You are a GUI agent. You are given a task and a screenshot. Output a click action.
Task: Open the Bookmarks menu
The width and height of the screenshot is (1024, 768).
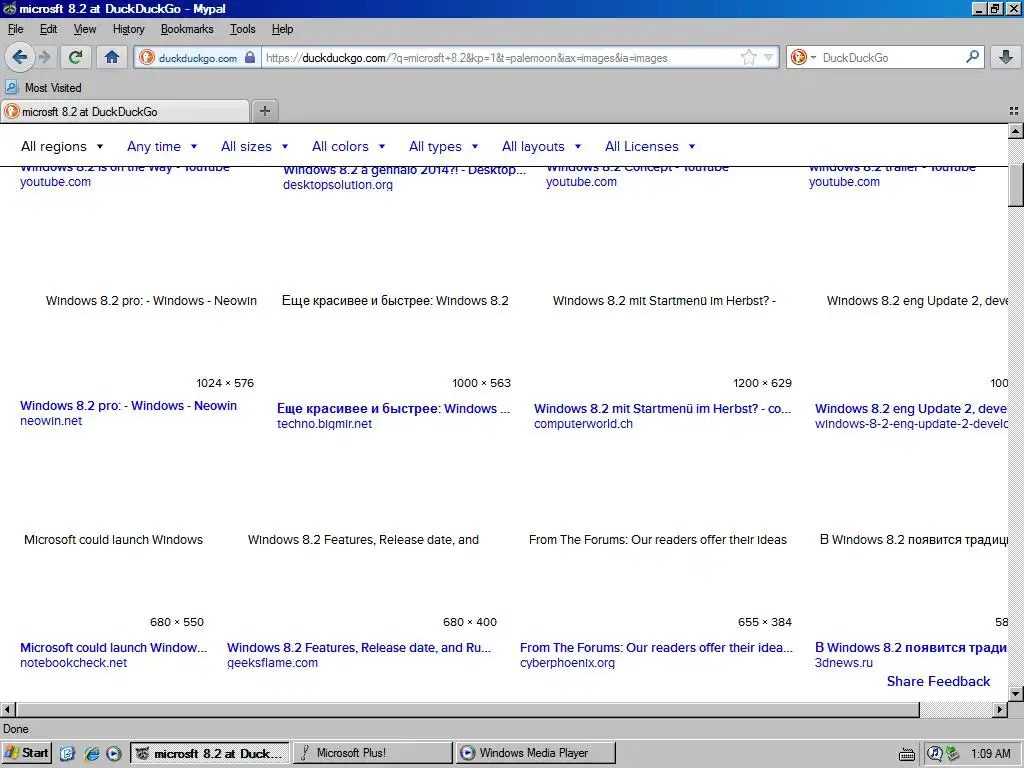(x=187, y=29)
